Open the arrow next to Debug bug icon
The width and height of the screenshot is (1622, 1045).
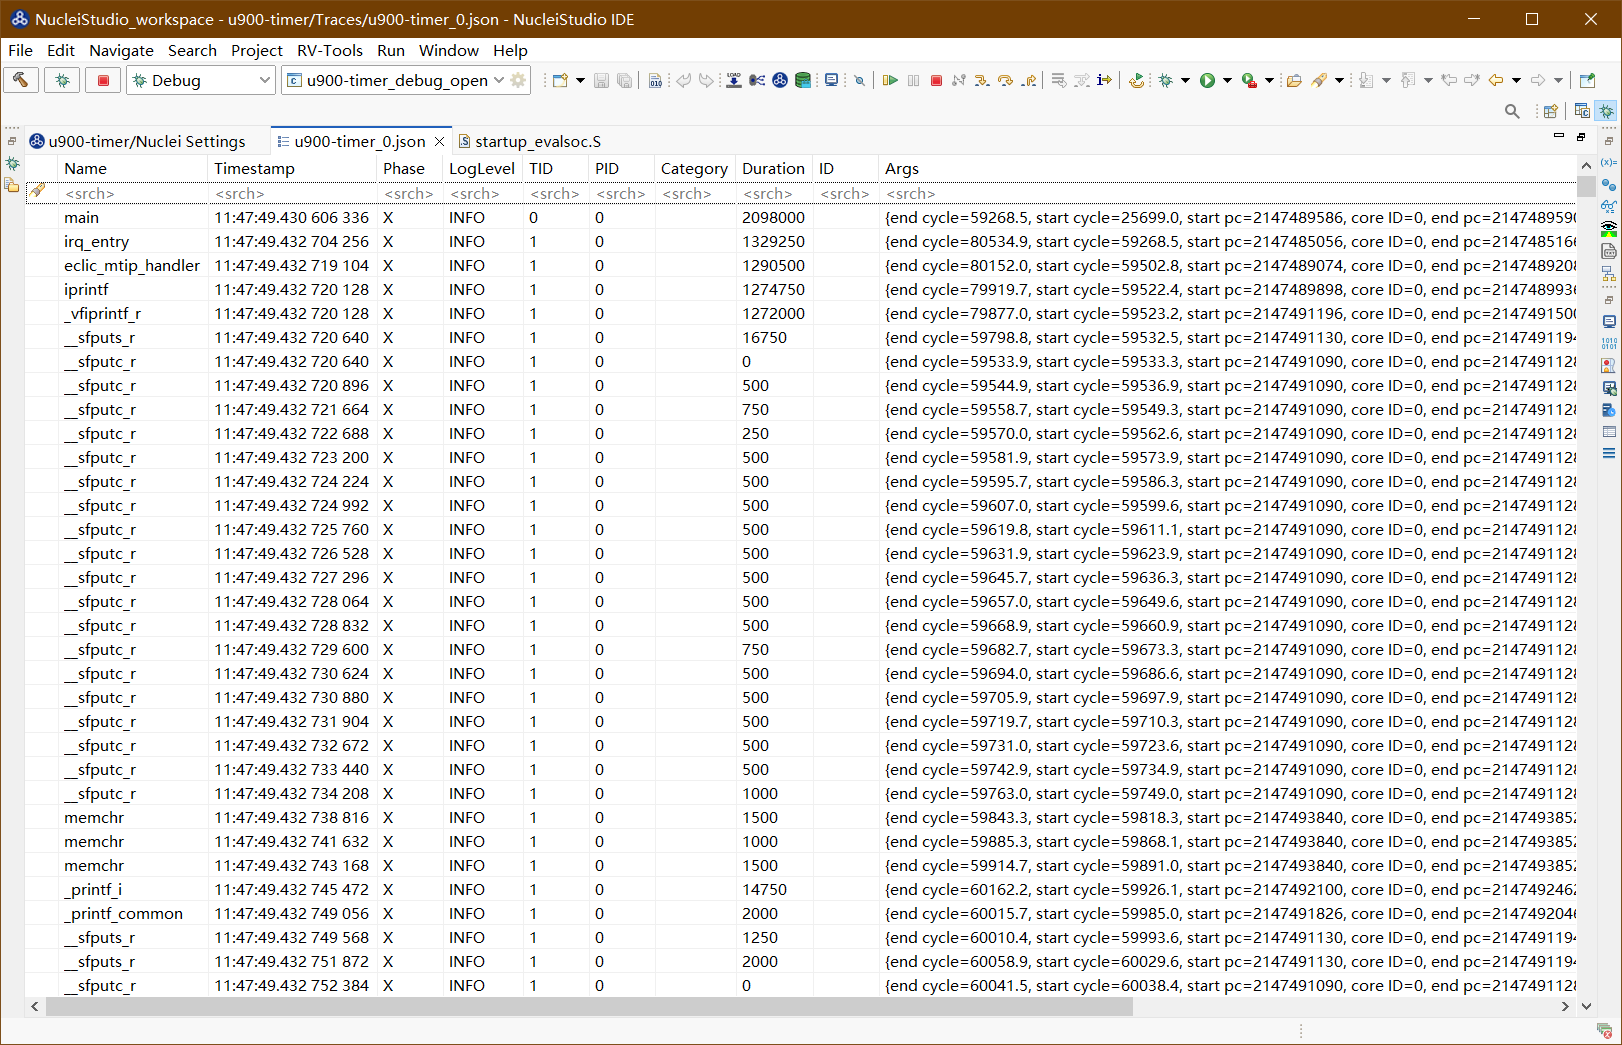tap(1185, 80)
